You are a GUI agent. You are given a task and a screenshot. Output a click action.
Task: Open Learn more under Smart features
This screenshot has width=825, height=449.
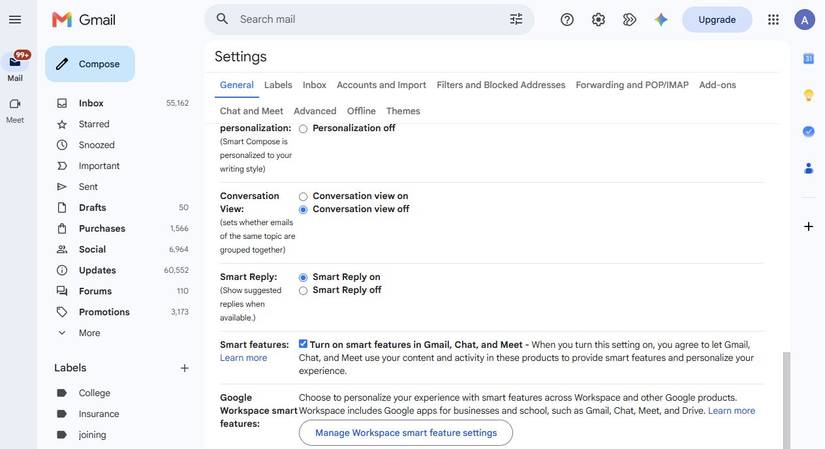click(x=243, y=358)
